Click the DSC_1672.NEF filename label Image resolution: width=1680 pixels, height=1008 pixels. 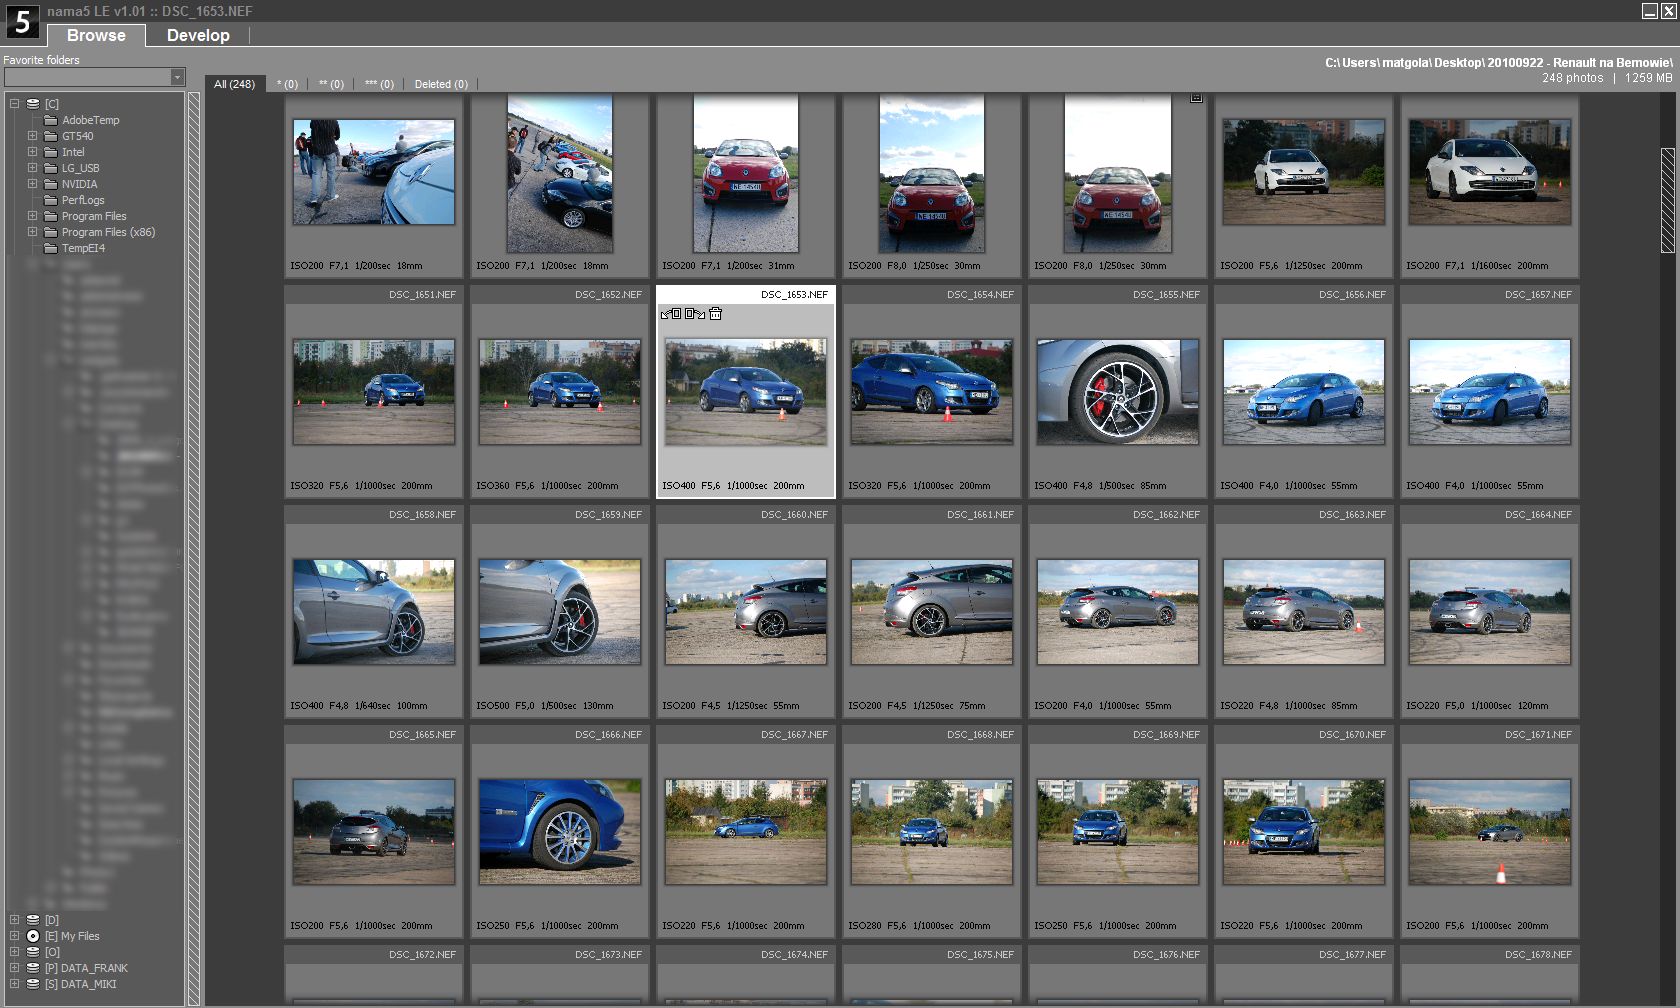[x=422, y=954]
